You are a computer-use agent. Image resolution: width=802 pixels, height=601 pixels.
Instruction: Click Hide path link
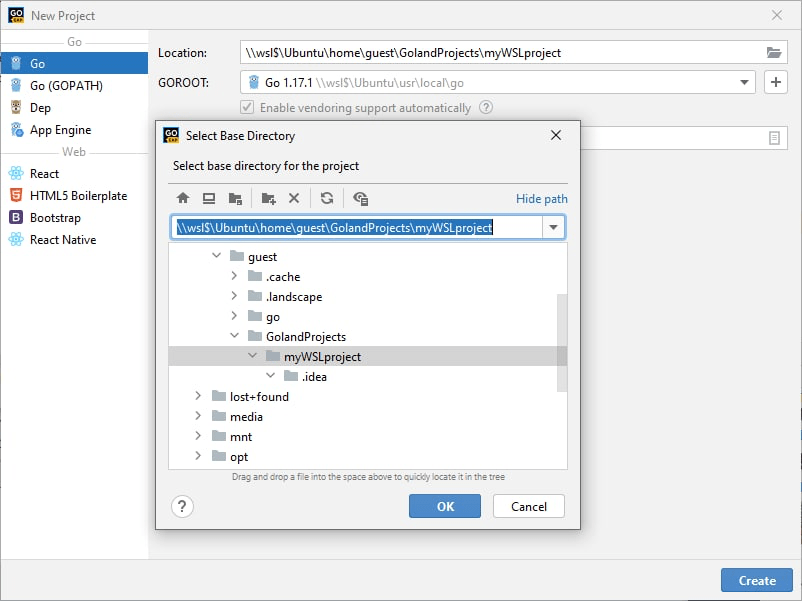tap(541, 198)
